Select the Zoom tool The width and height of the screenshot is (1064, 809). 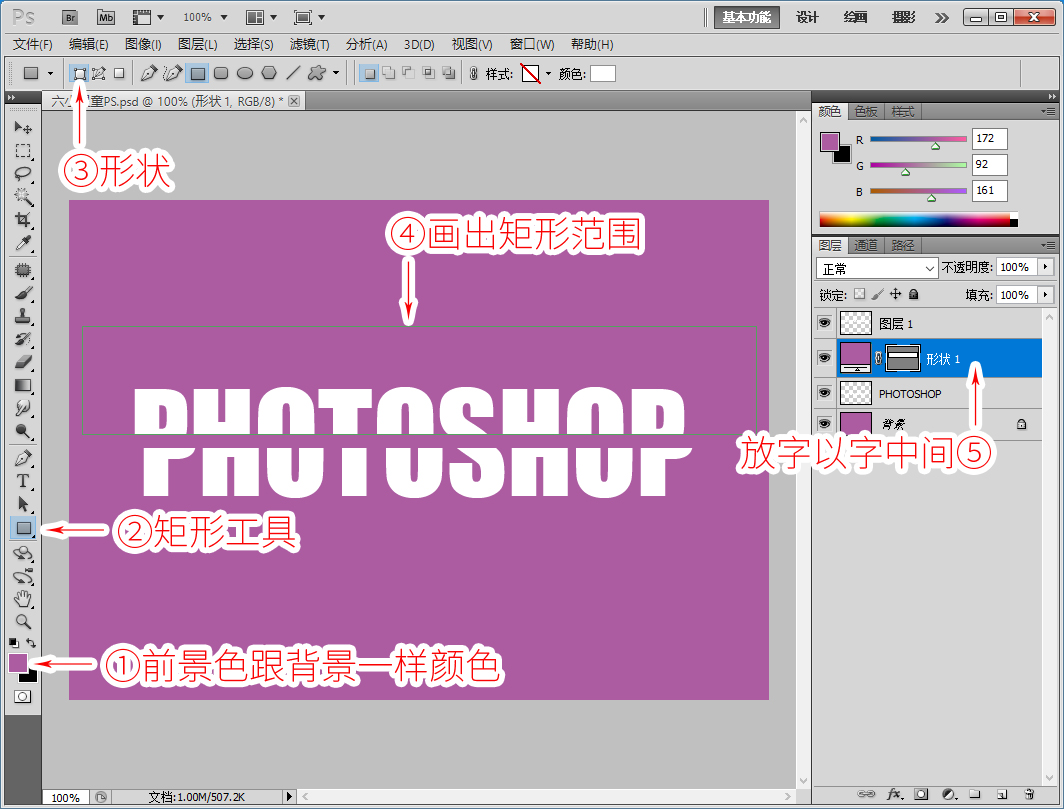[23, 622]
